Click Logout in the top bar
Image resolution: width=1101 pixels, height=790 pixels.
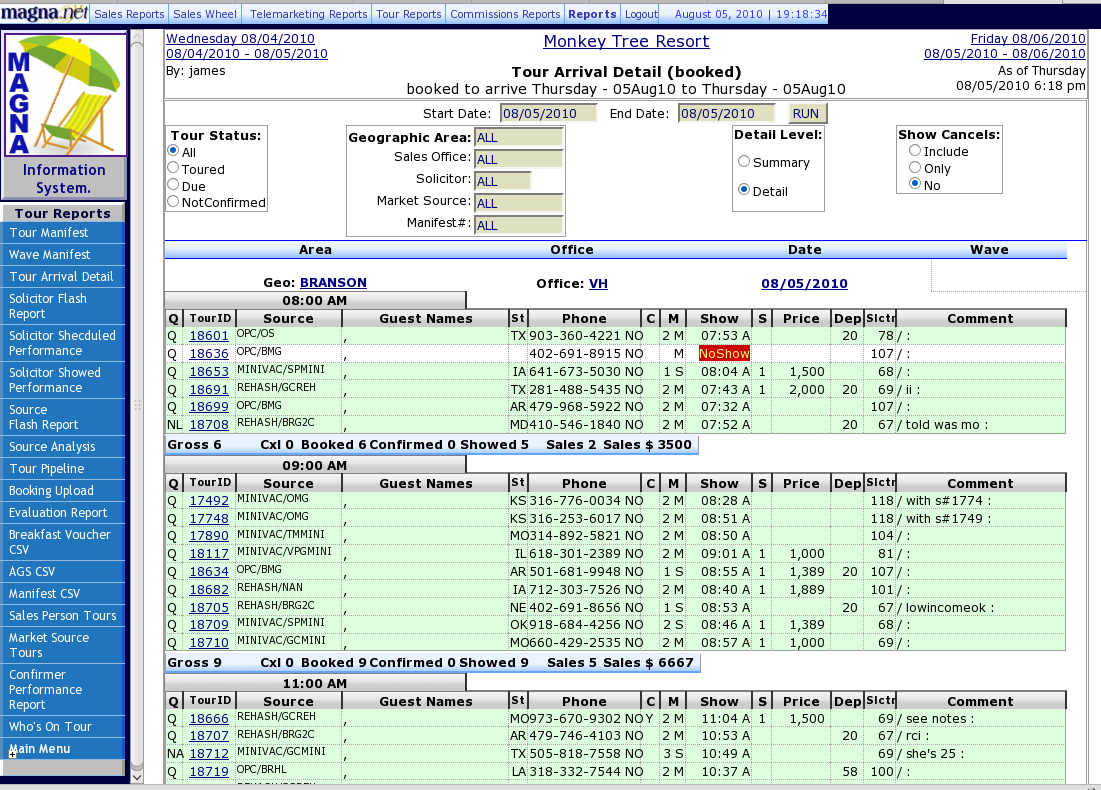coord(641,14)
